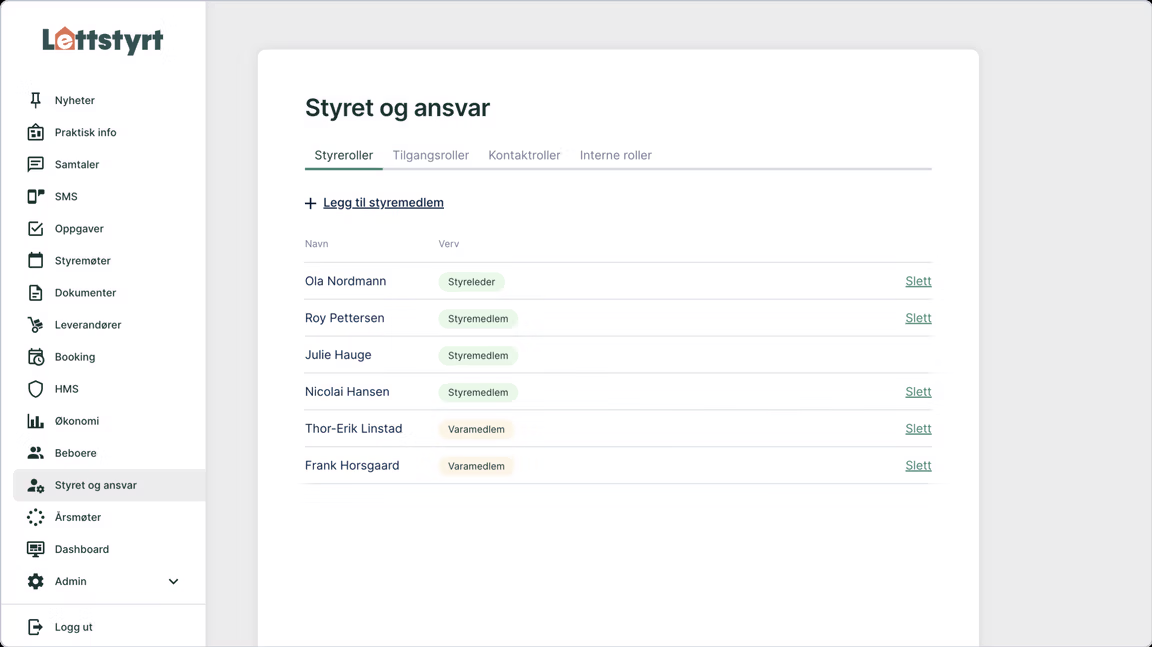
Task: Click the Leverandører supplier icon
Action: [35, 325]
